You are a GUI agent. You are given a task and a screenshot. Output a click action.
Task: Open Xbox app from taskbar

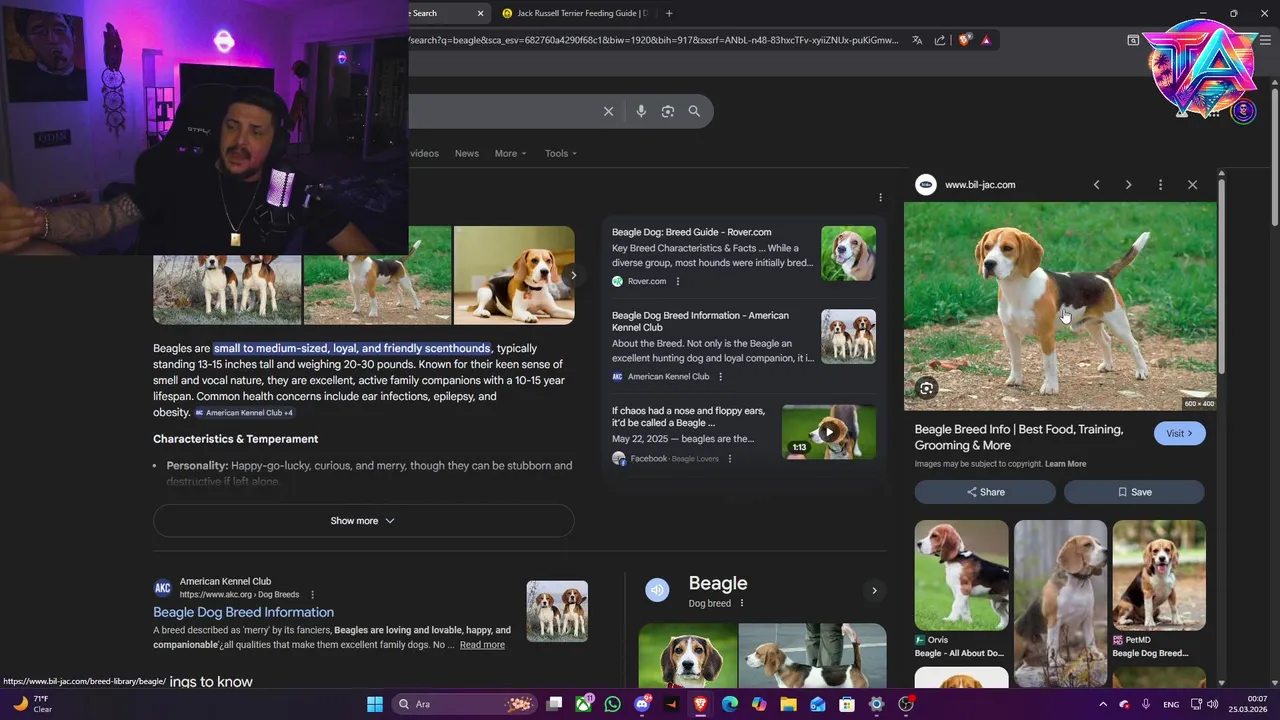pyautogui.click(x=584, y=704)
